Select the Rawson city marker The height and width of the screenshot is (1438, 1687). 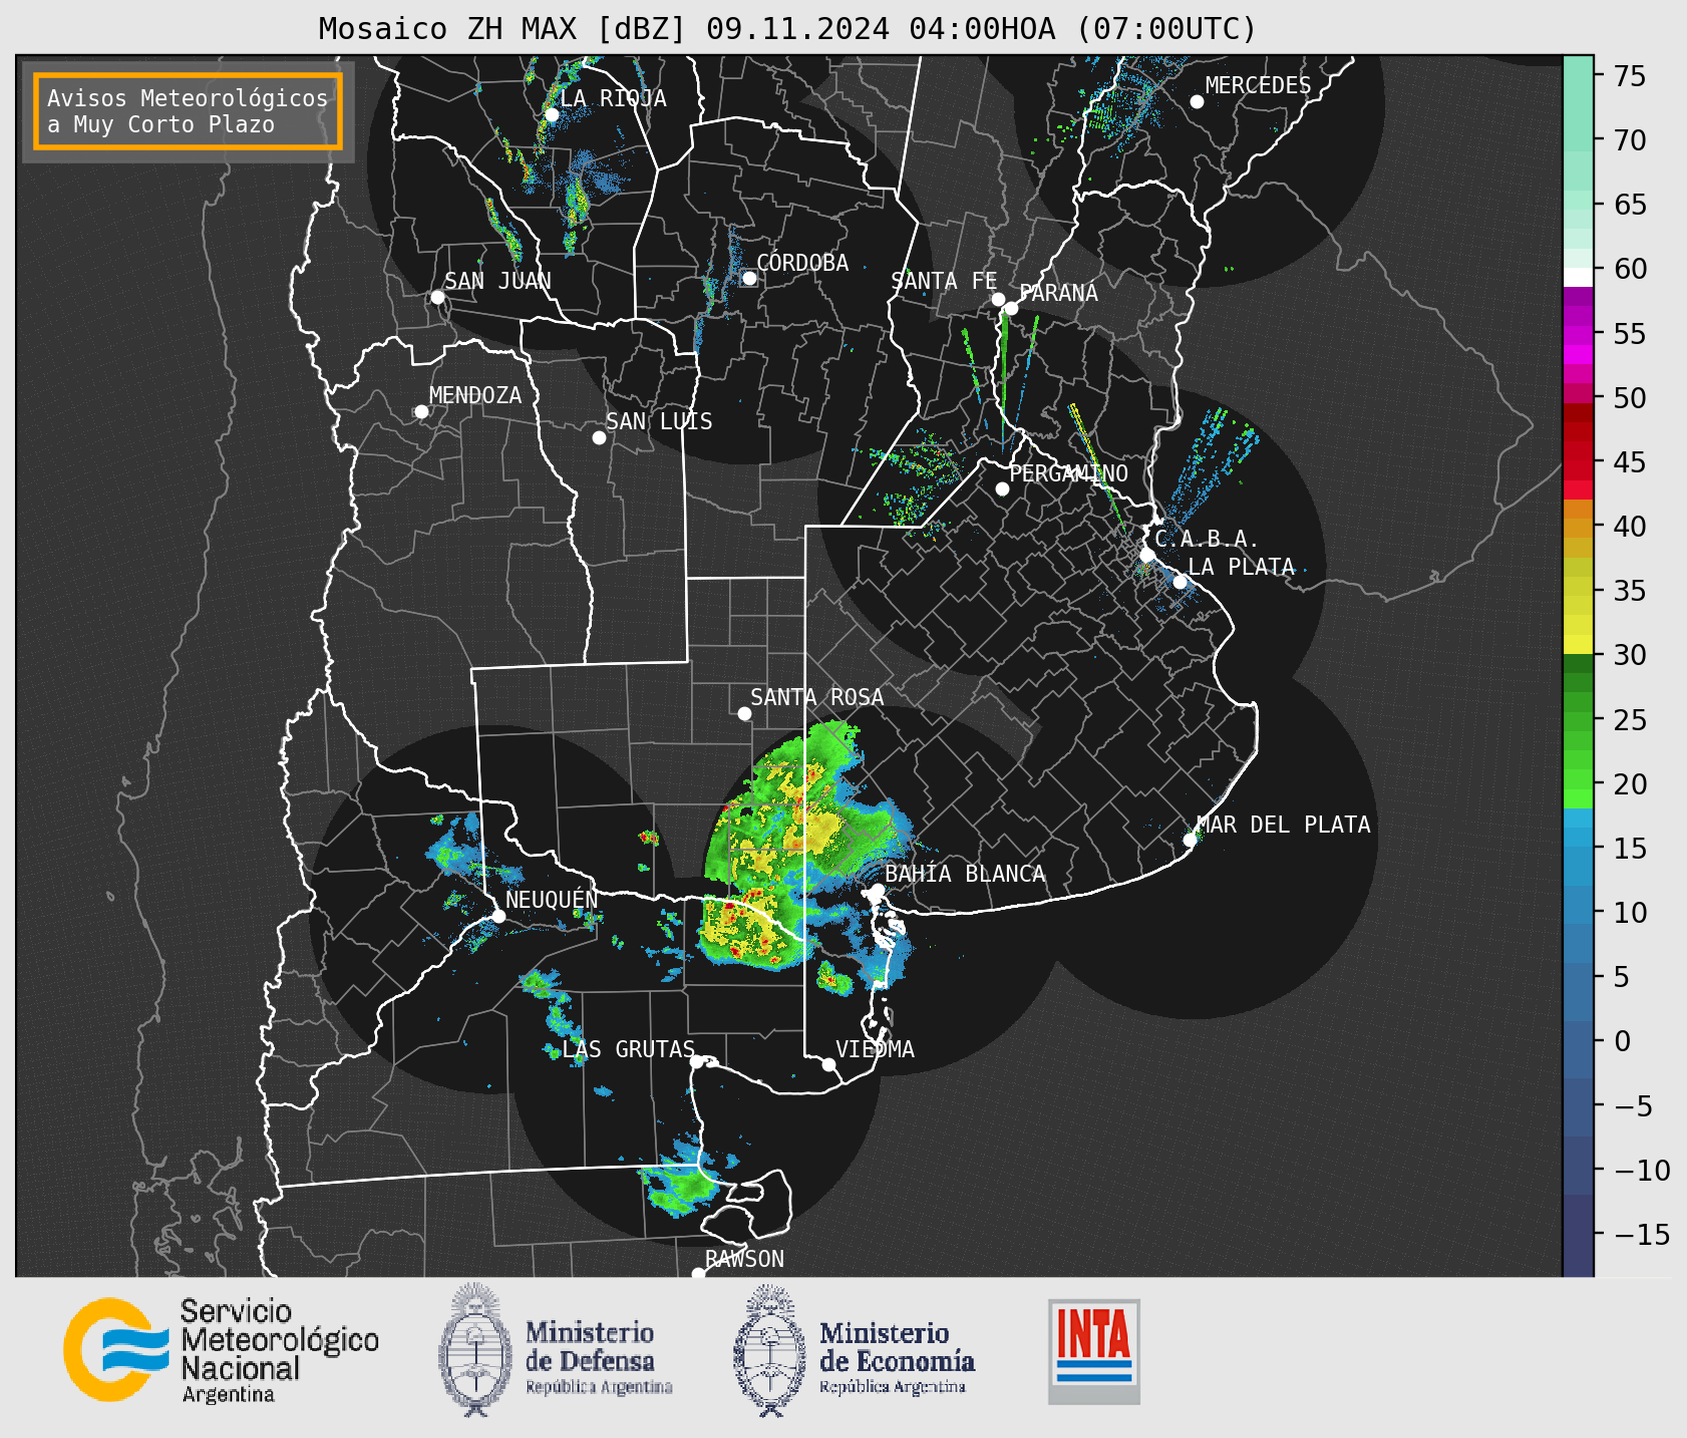click(x=698, y=1274)
